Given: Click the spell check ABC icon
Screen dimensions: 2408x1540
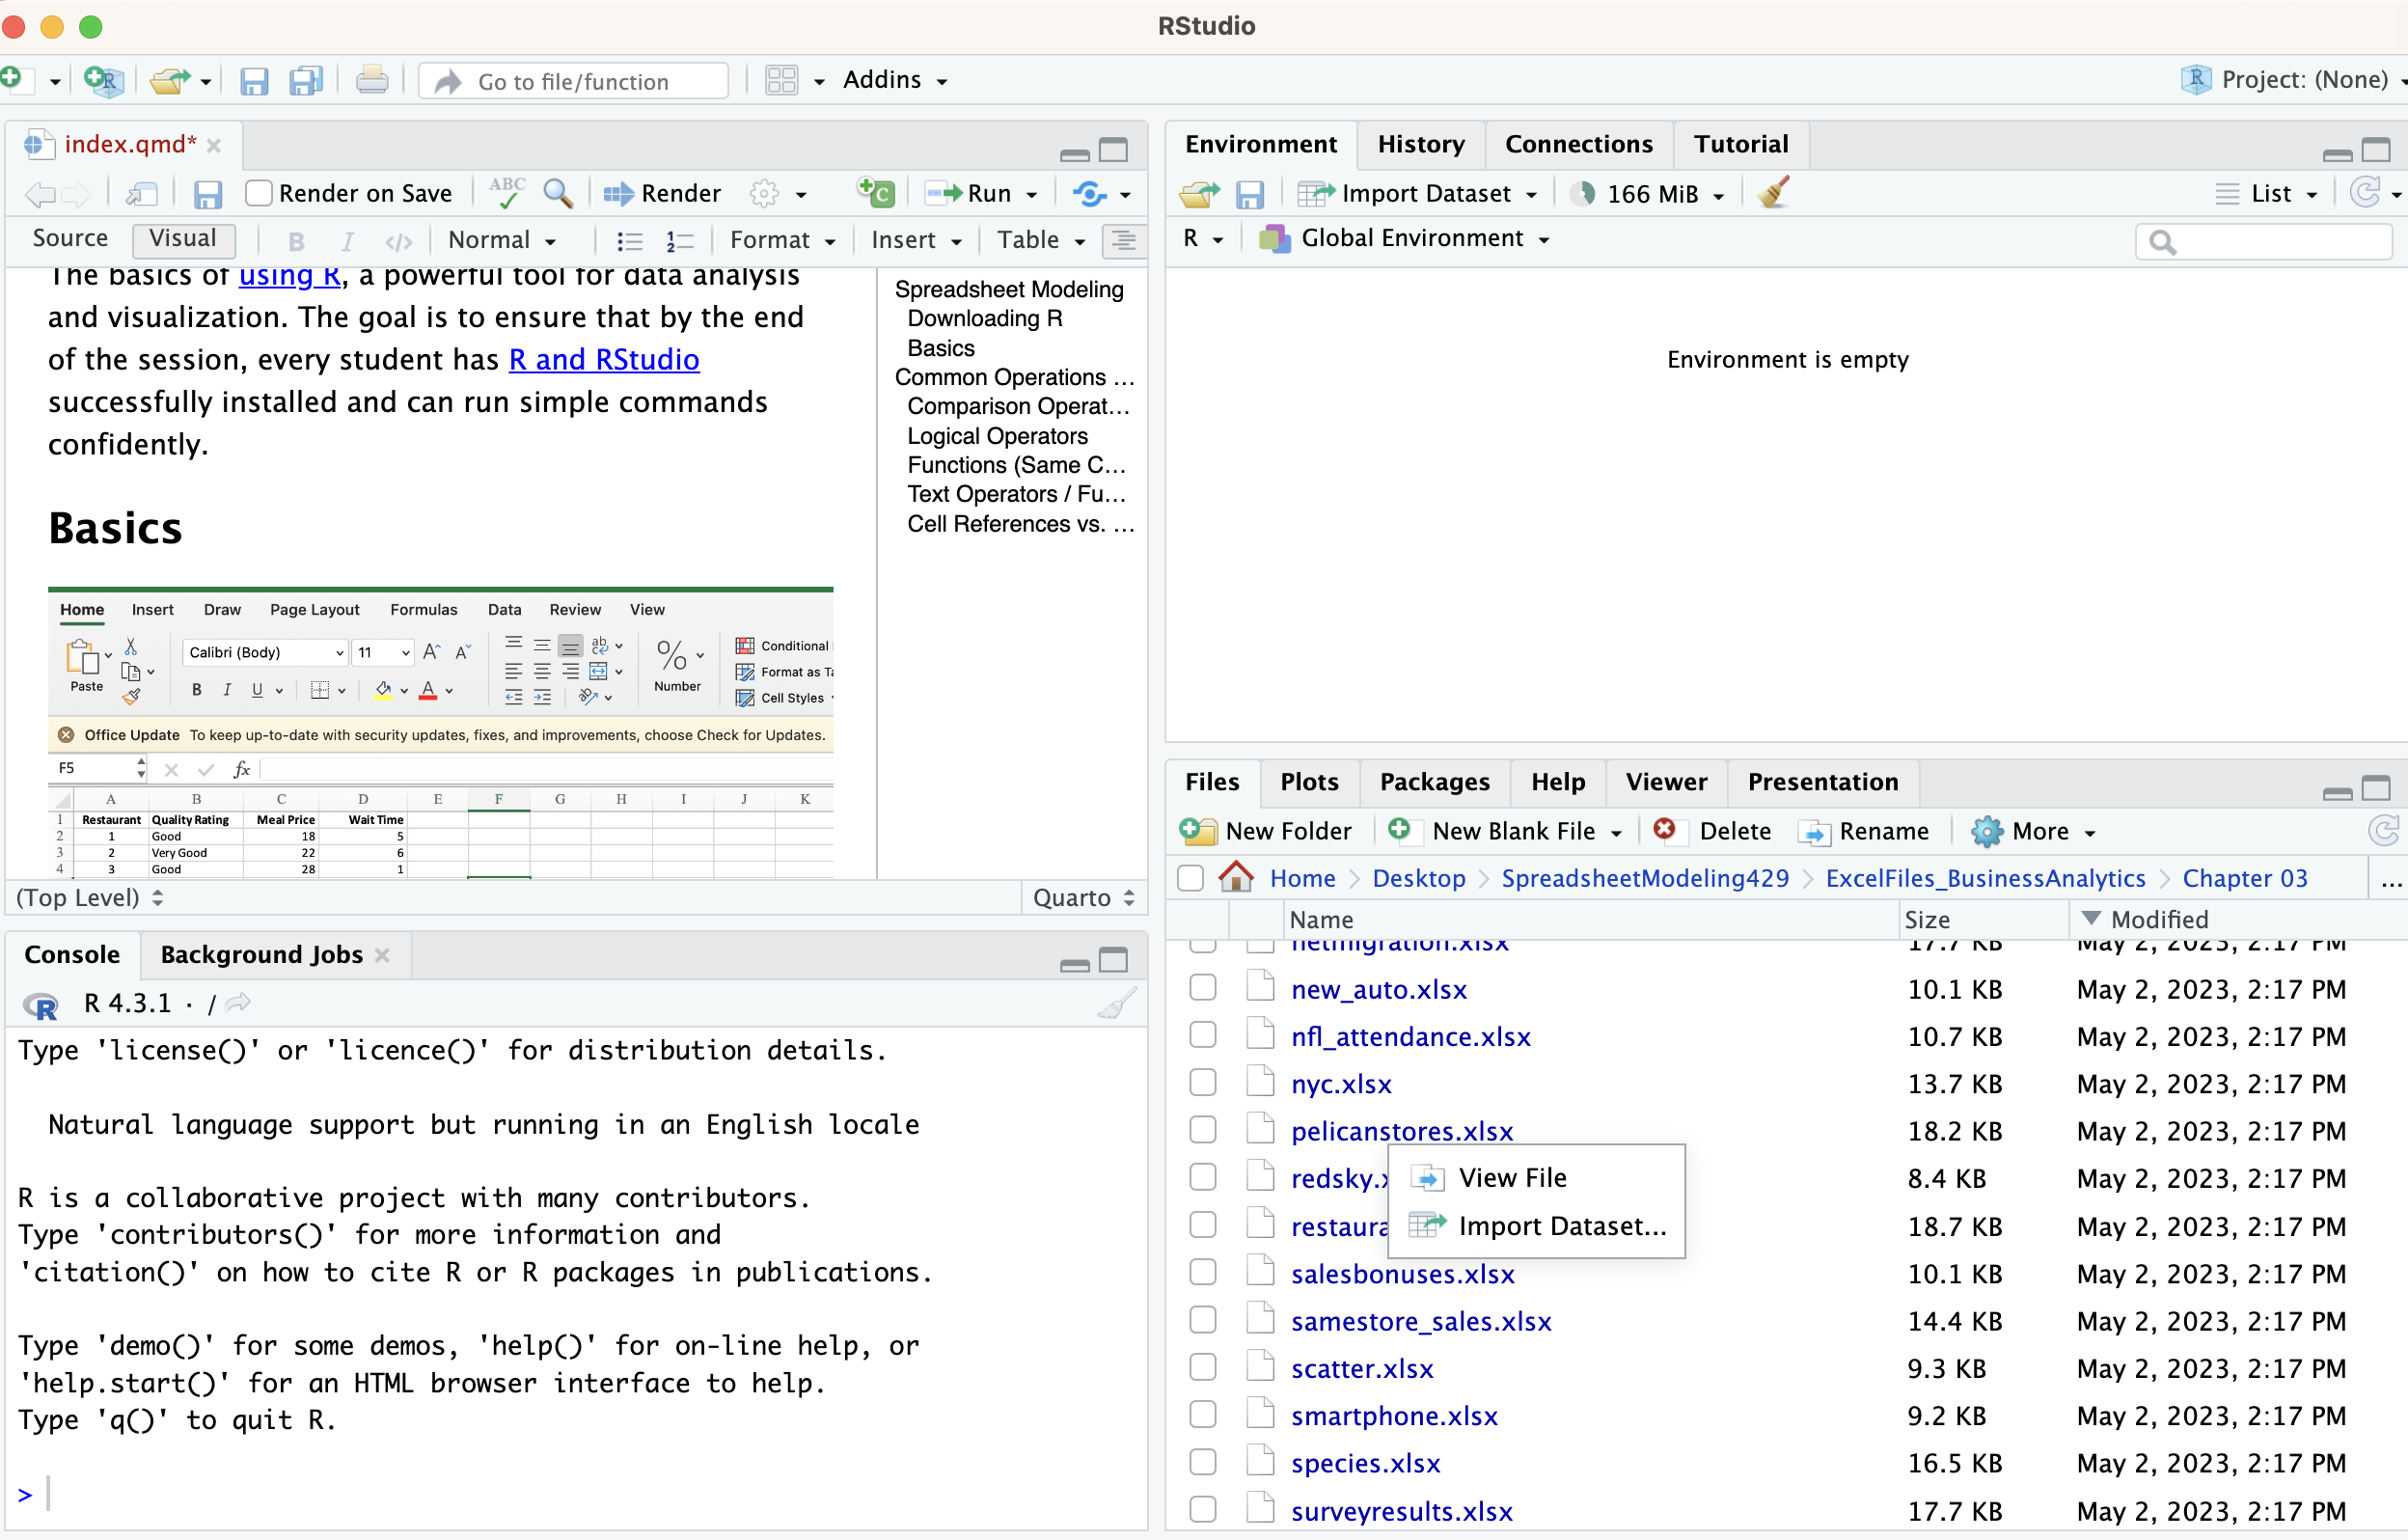Looking at the screenshot, I should (x=507, y=193).
